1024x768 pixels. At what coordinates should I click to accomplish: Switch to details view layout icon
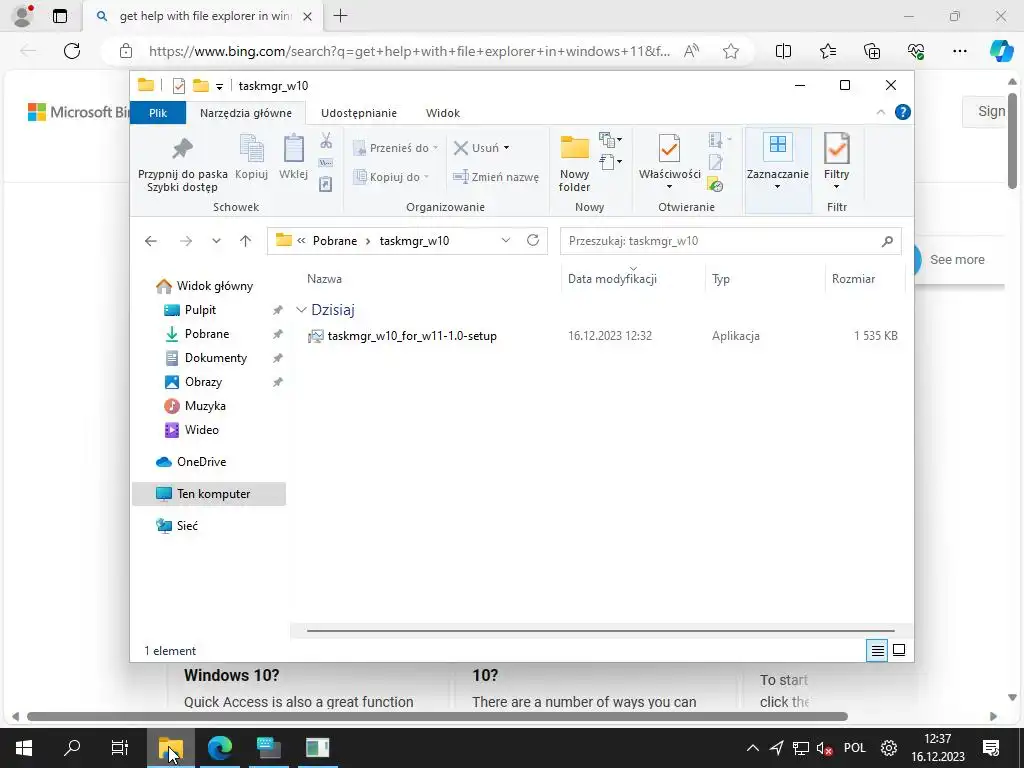pos(877,650)
